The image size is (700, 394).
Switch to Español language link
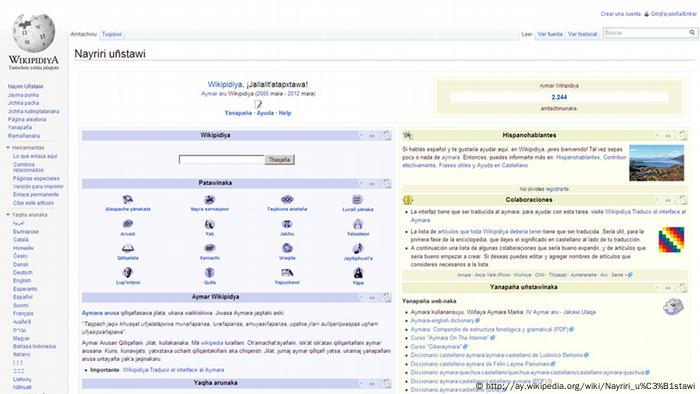coord(23,297)
